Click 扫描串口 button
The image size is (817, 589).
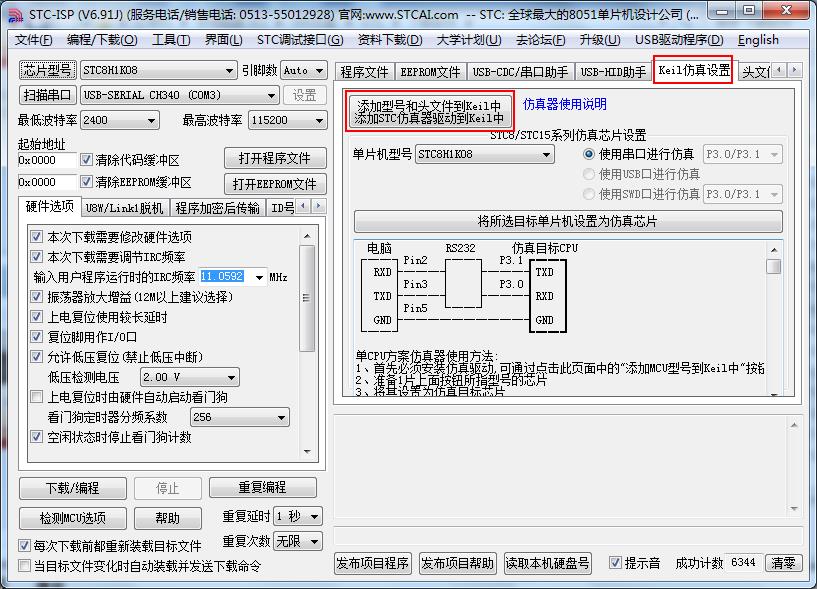click(47, 95)
